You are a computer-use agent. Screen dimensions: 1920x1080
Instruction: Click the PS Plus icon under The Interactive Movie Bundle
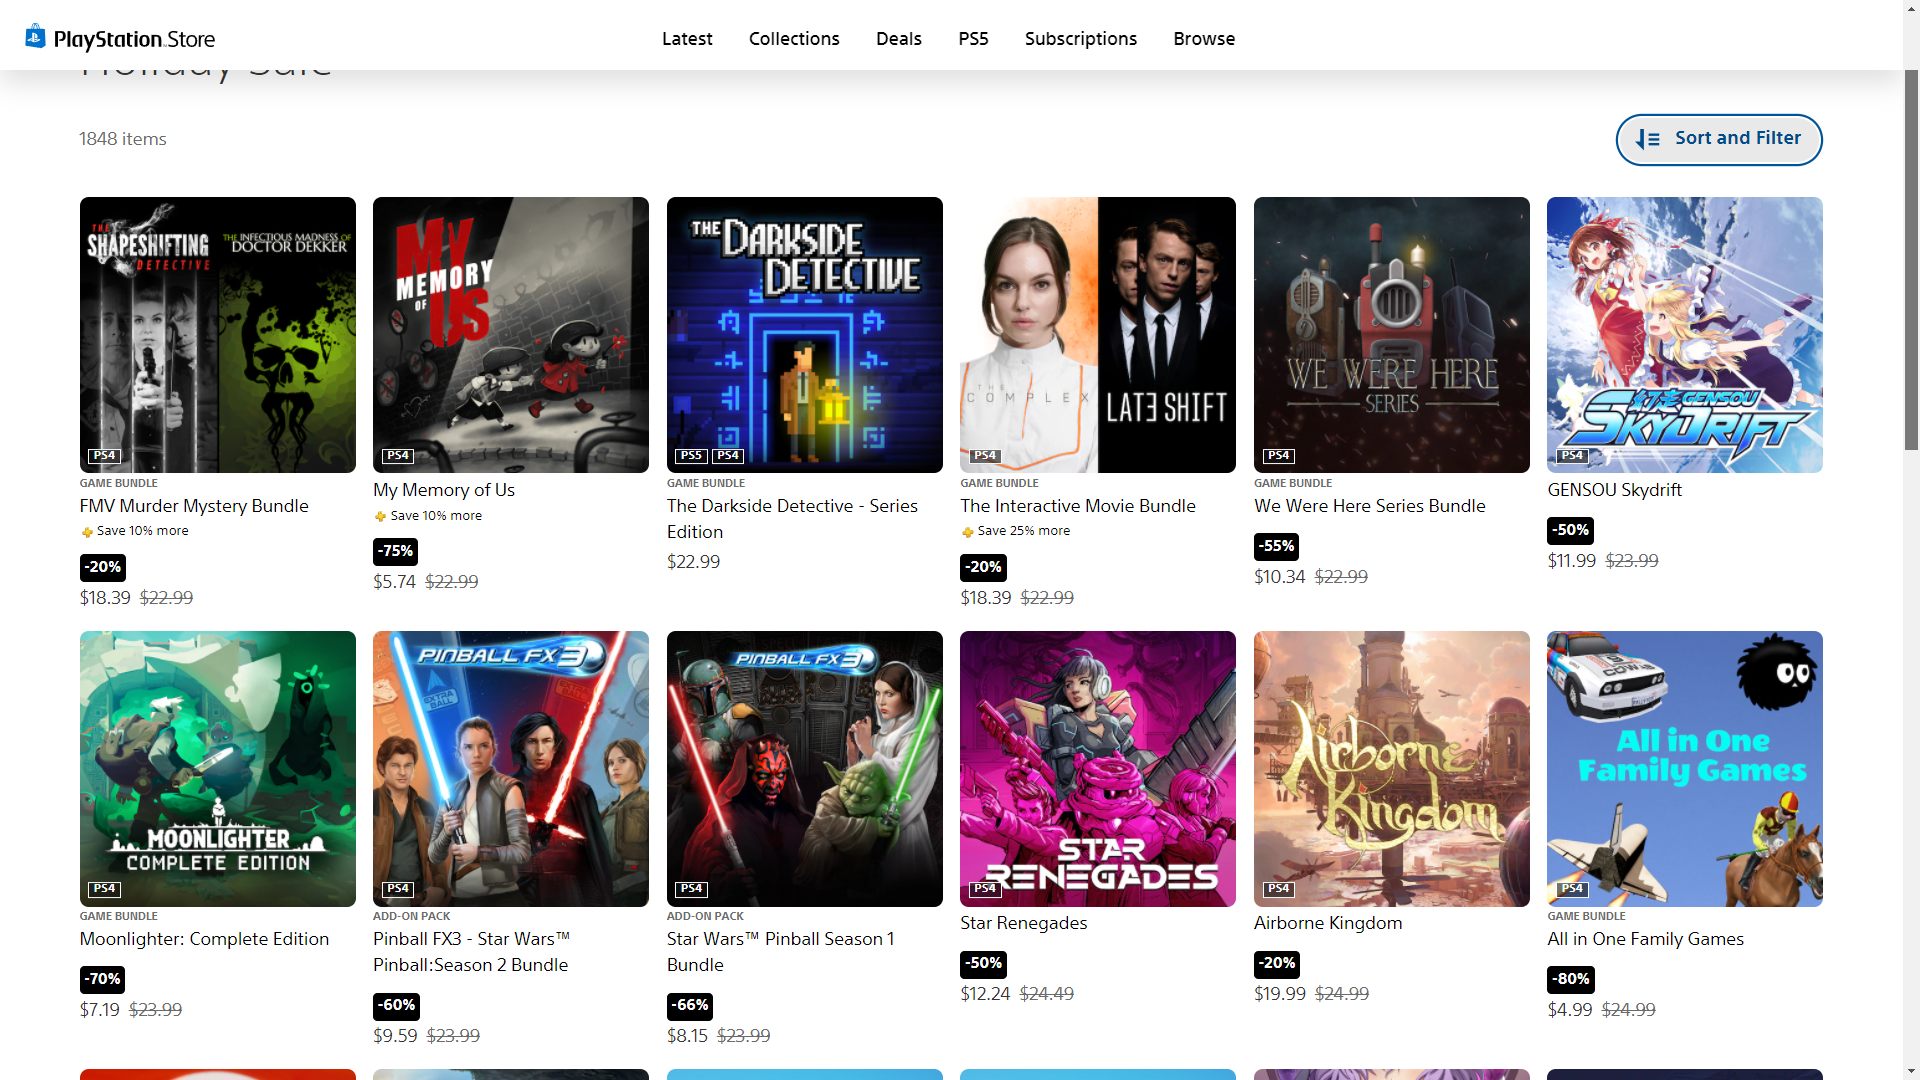[967, 532]
